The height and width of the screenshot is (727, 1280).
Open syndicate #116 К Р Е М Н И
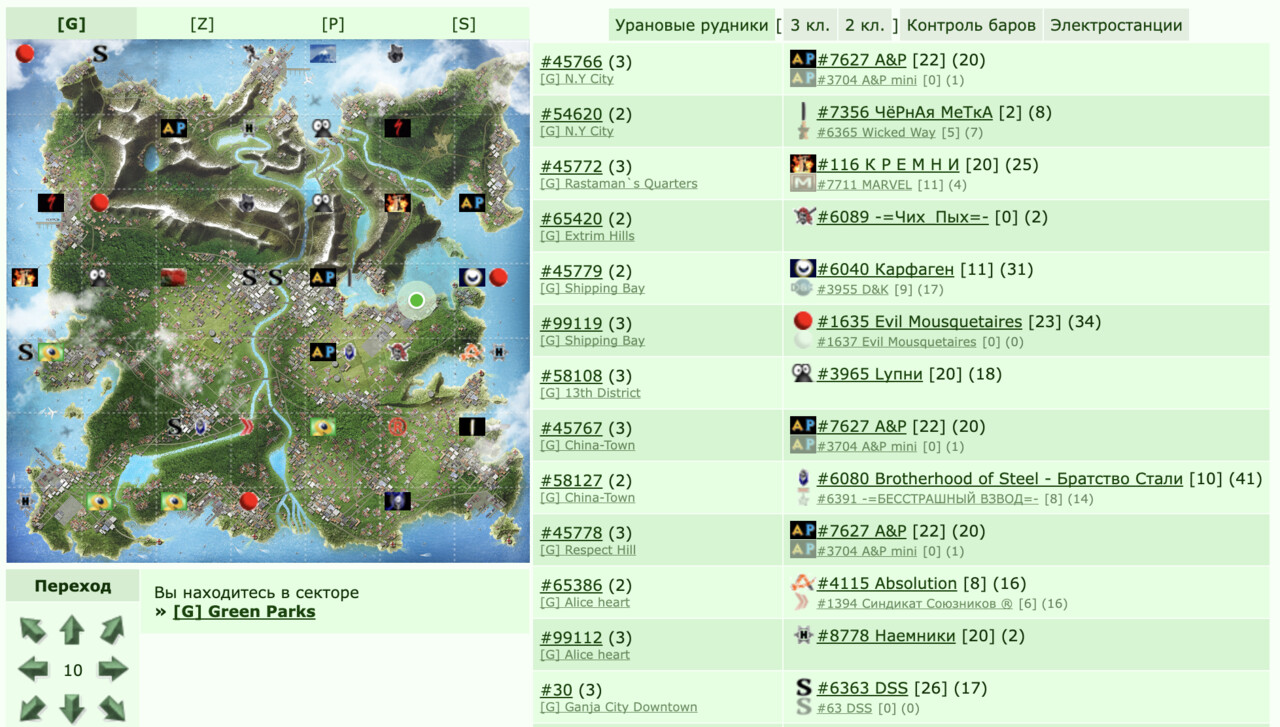(888, 164)
